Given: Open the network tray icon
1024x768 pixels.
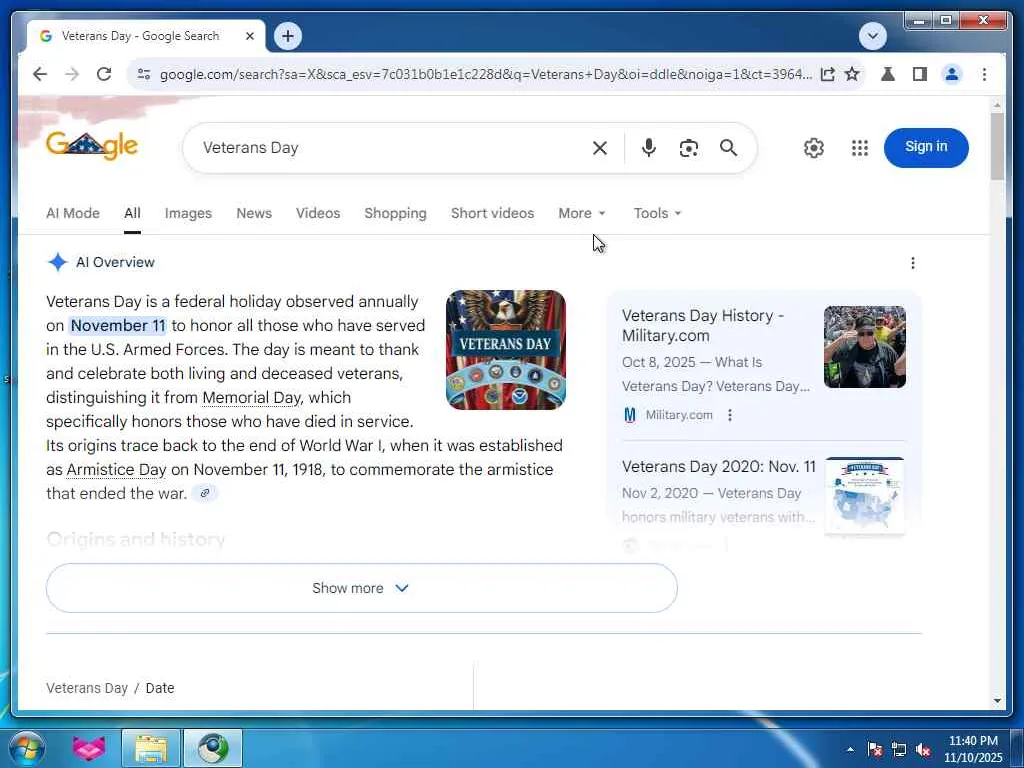Looking at the screenshot, I should (x=899, y=749).
